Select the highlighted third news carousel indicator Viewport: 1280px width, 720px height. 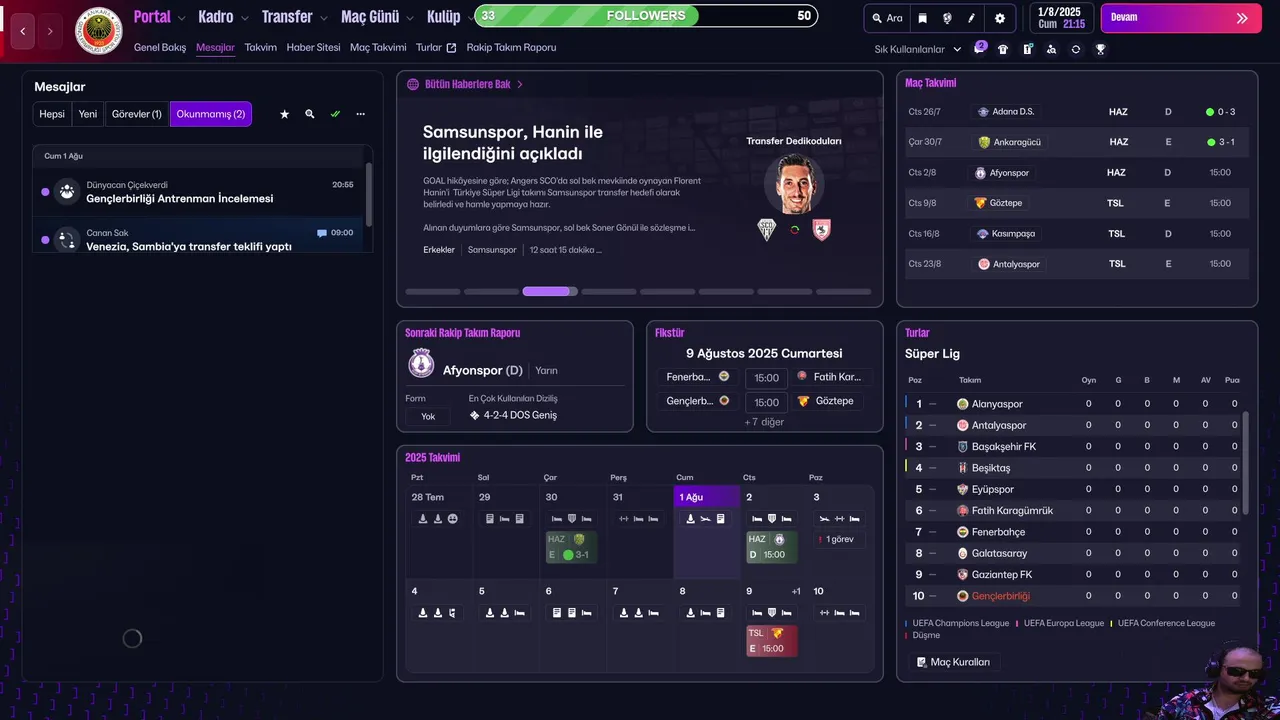(x=550, y=292)
